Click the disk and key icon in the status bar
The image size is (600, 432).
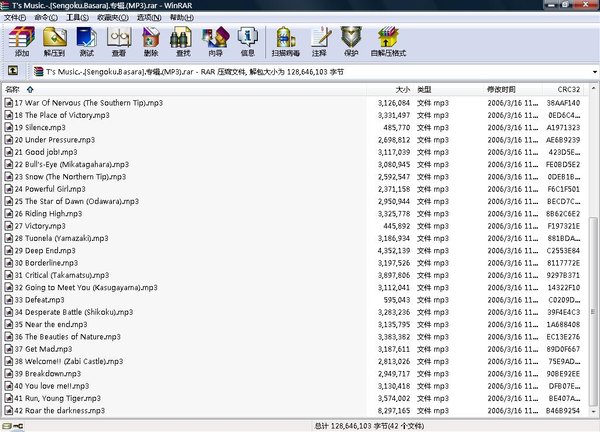(12, 426)
